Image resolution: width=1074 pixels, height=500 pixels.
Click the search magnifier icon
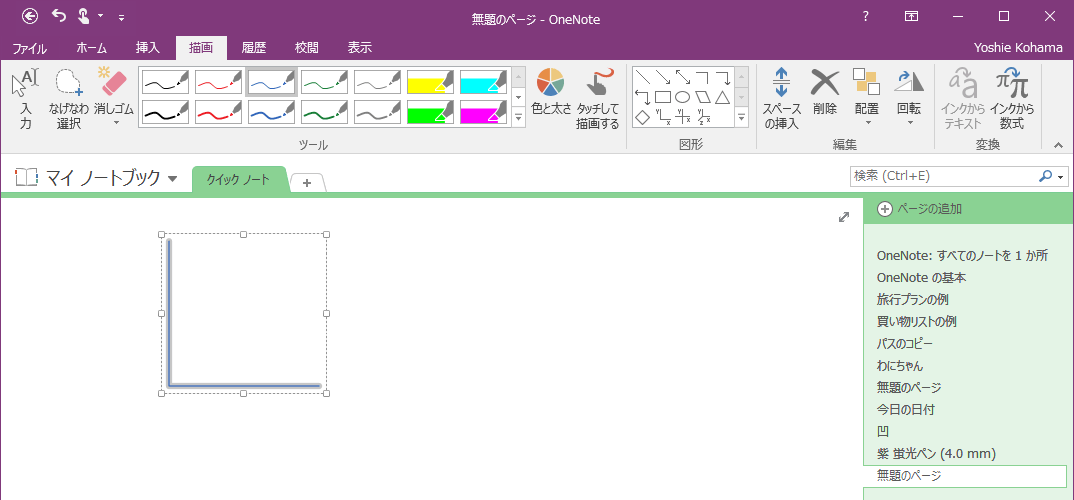1045,176
